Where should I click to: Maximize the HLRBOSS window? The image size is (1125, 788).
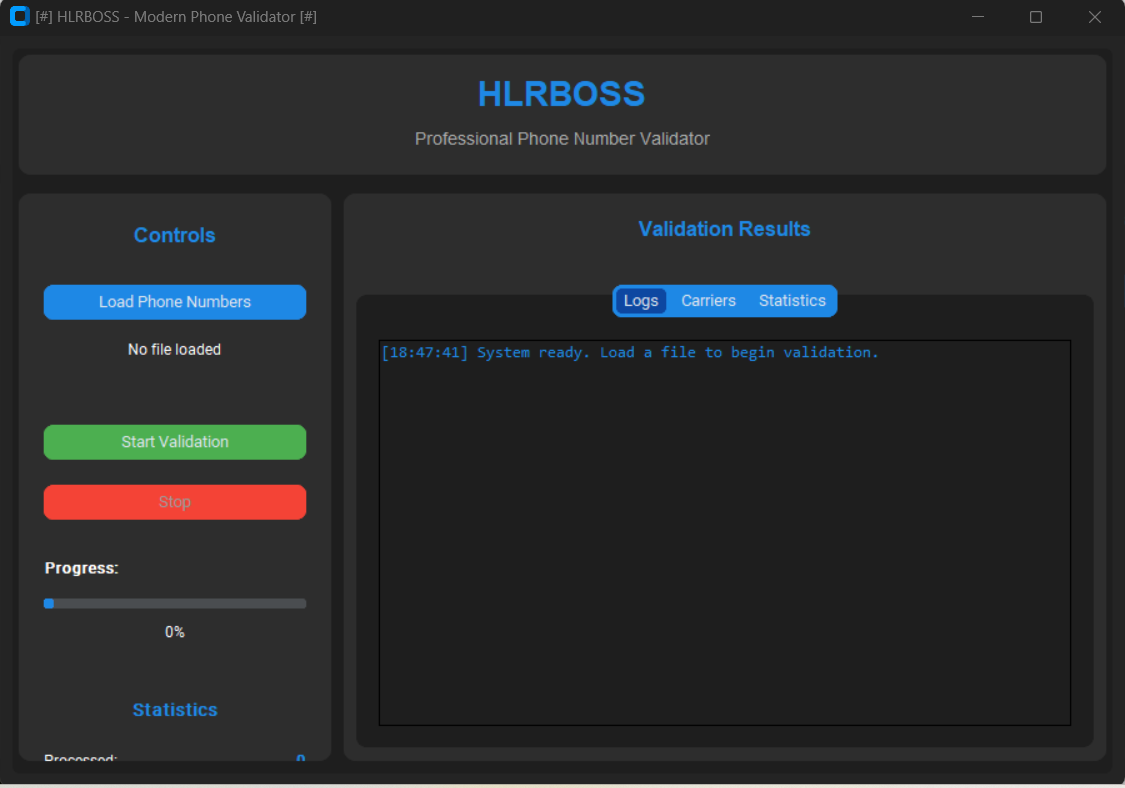click(1036, 17)
